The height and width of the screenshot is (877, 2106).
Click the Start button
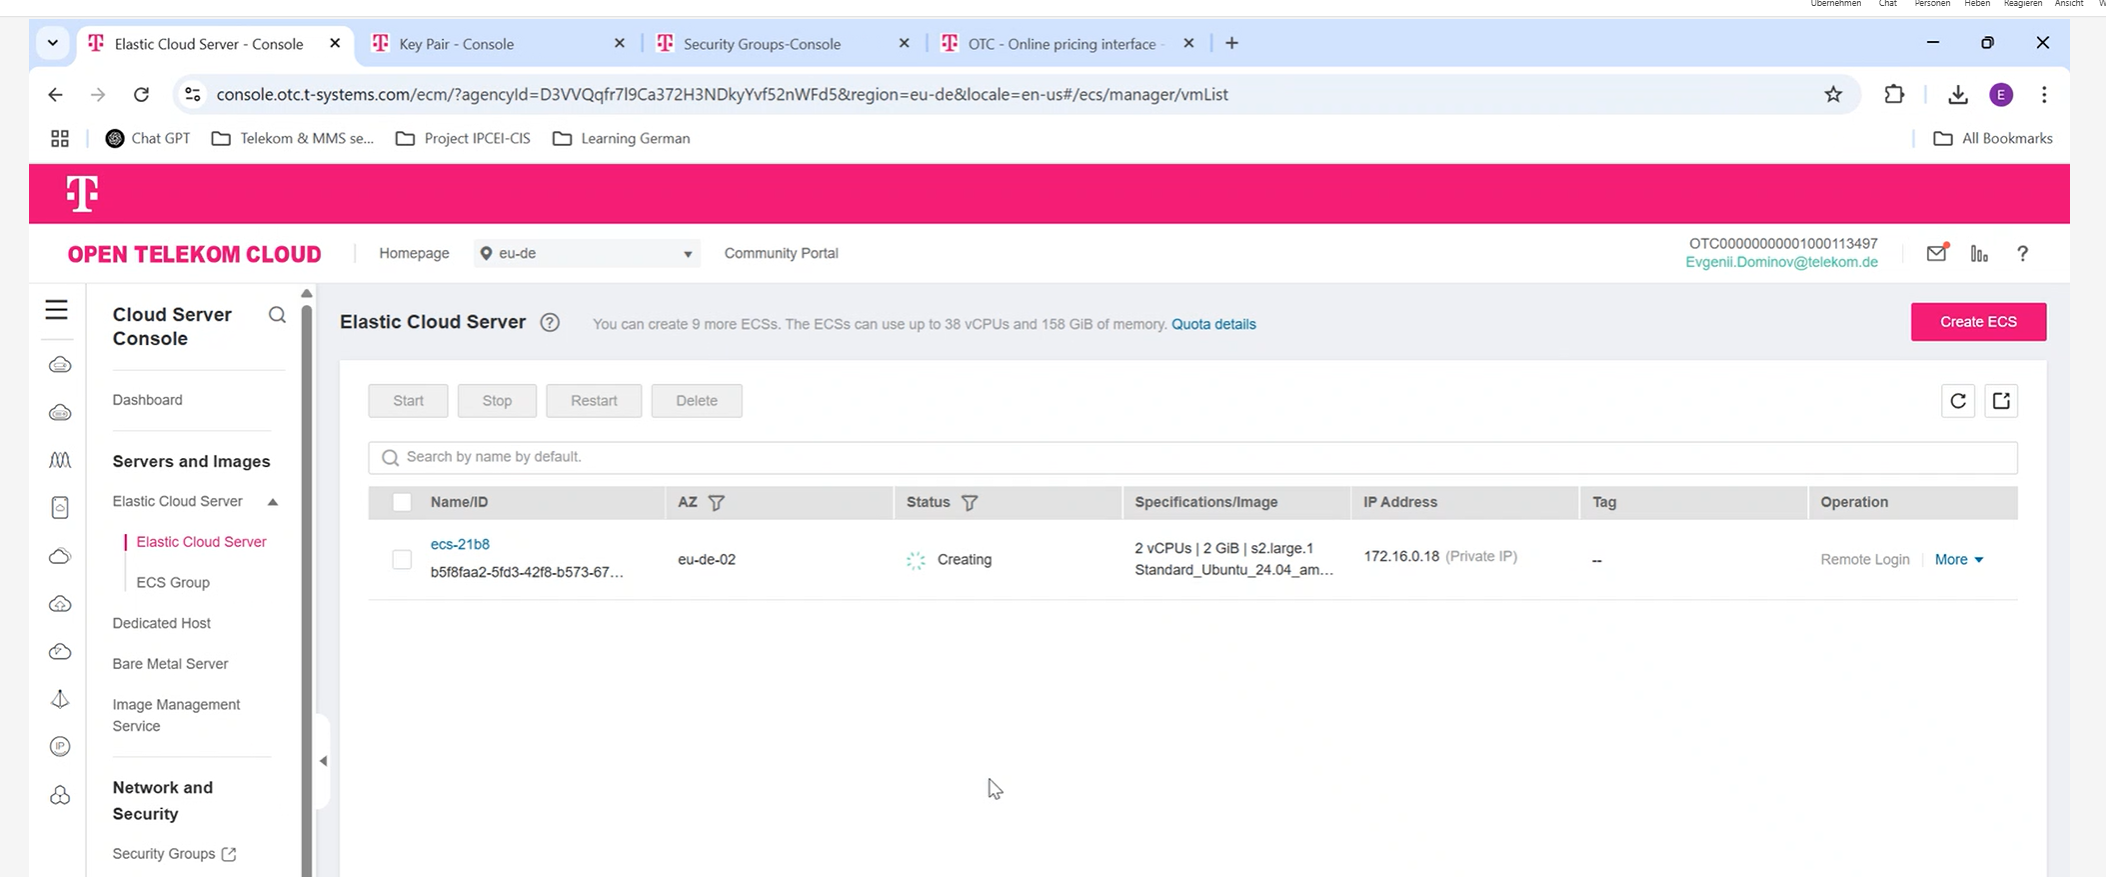tap(408, 401)
